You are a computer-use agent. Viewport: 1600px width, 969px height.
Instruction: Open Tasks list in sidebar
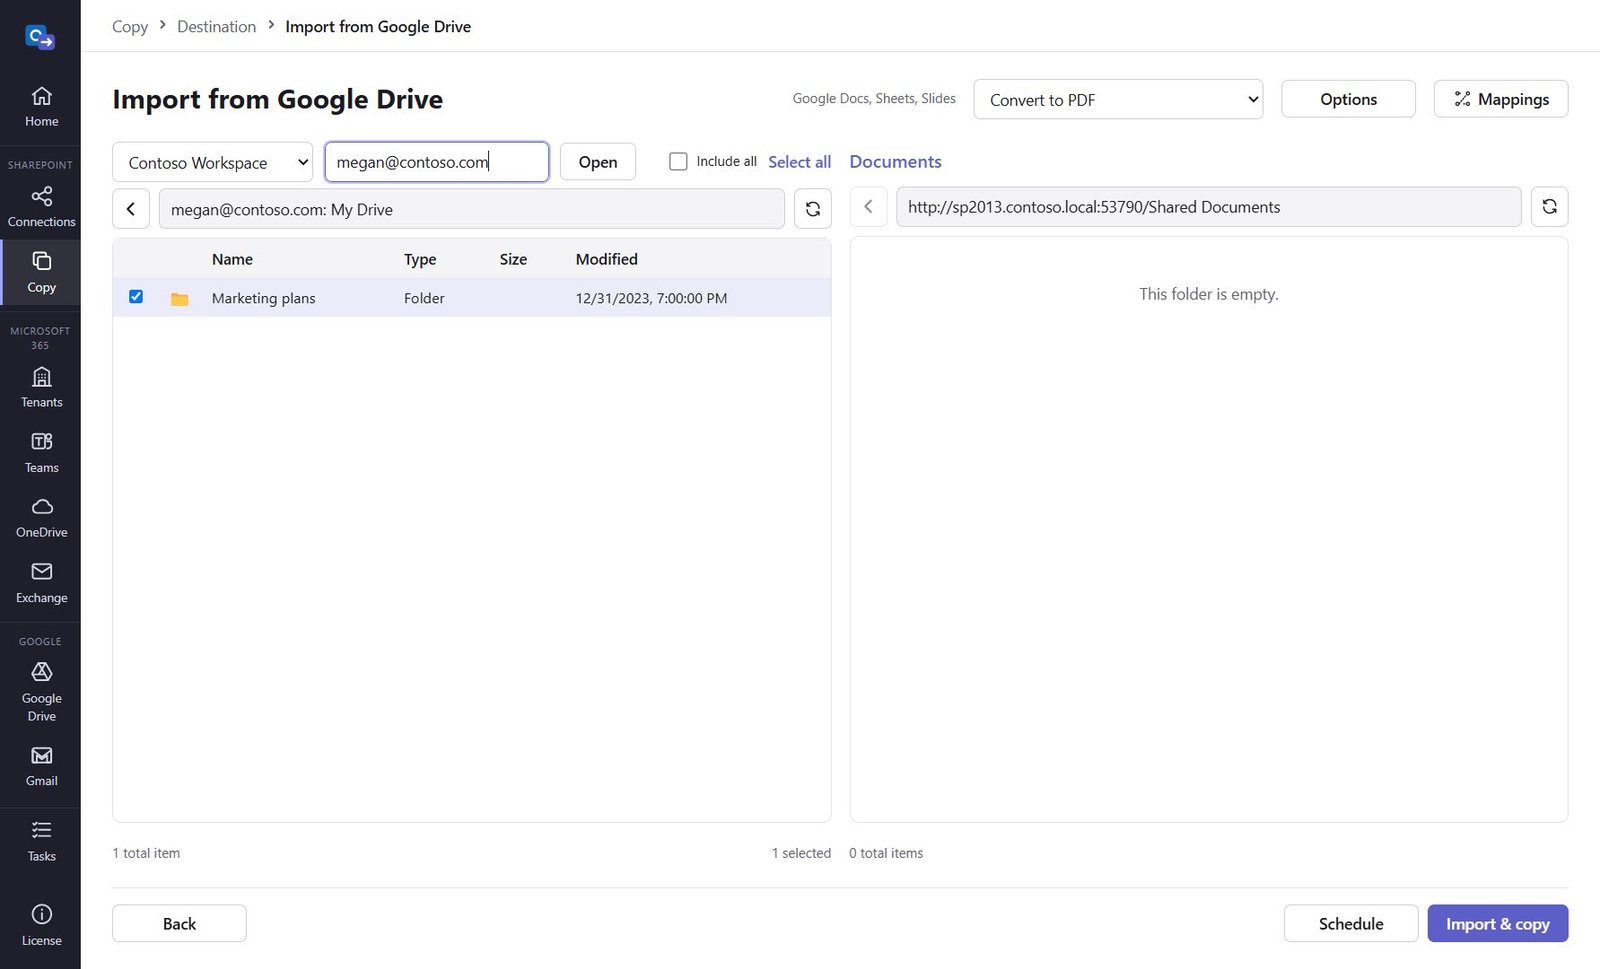click(41, 841)
